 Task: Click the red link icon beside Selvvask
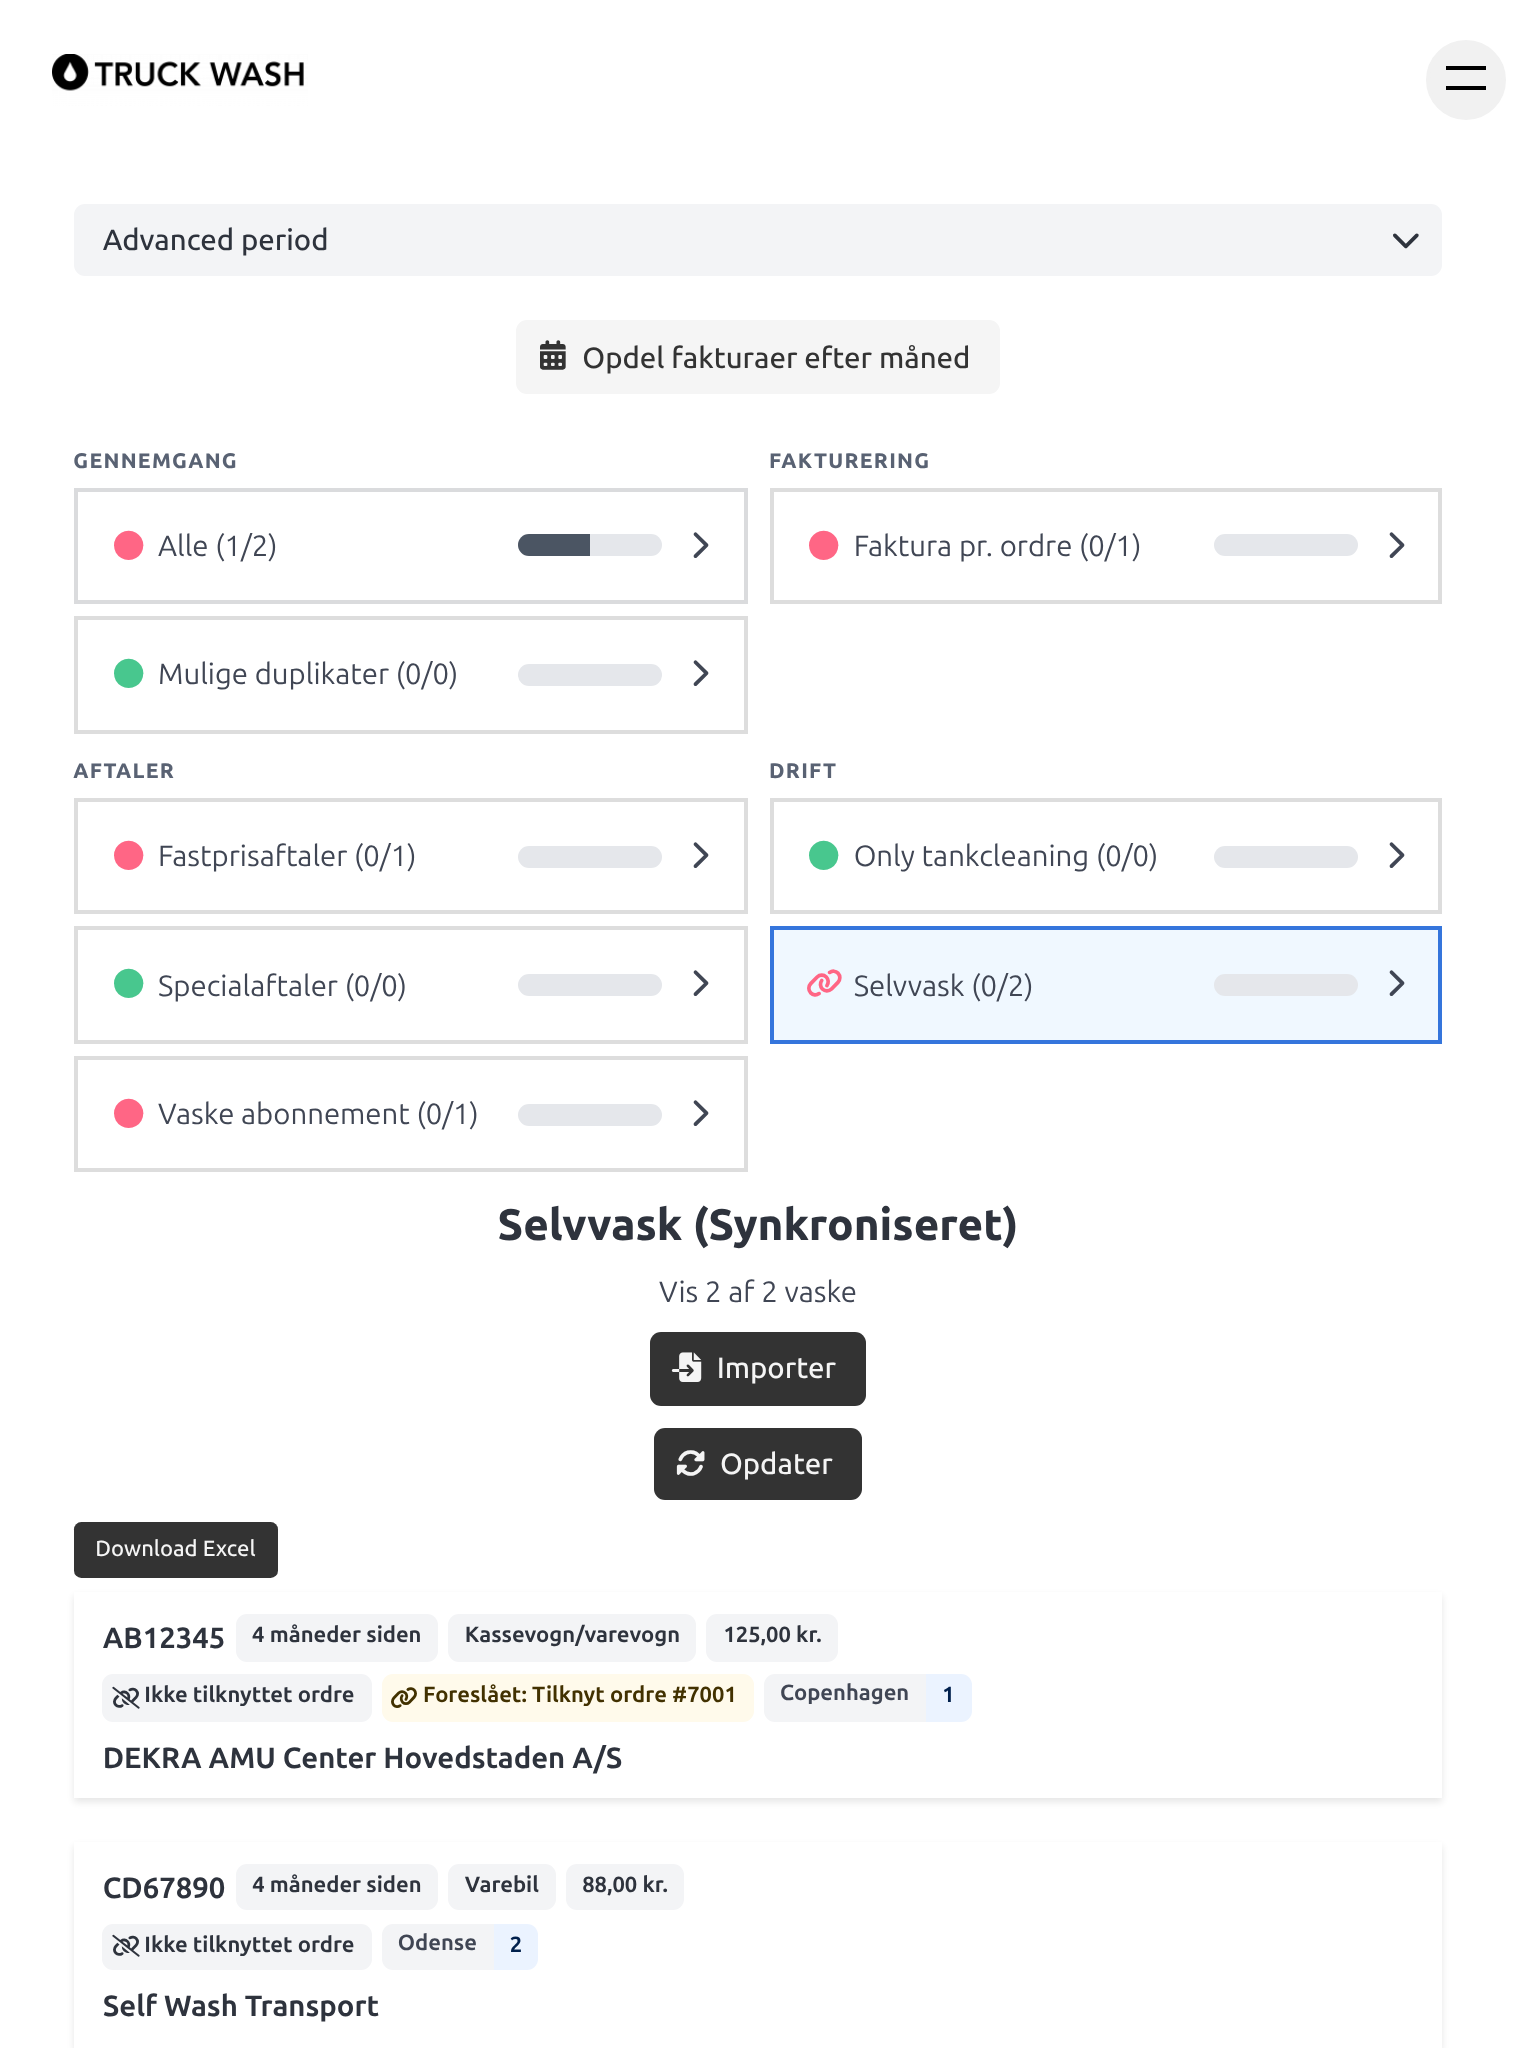click(x=824, y=984)
